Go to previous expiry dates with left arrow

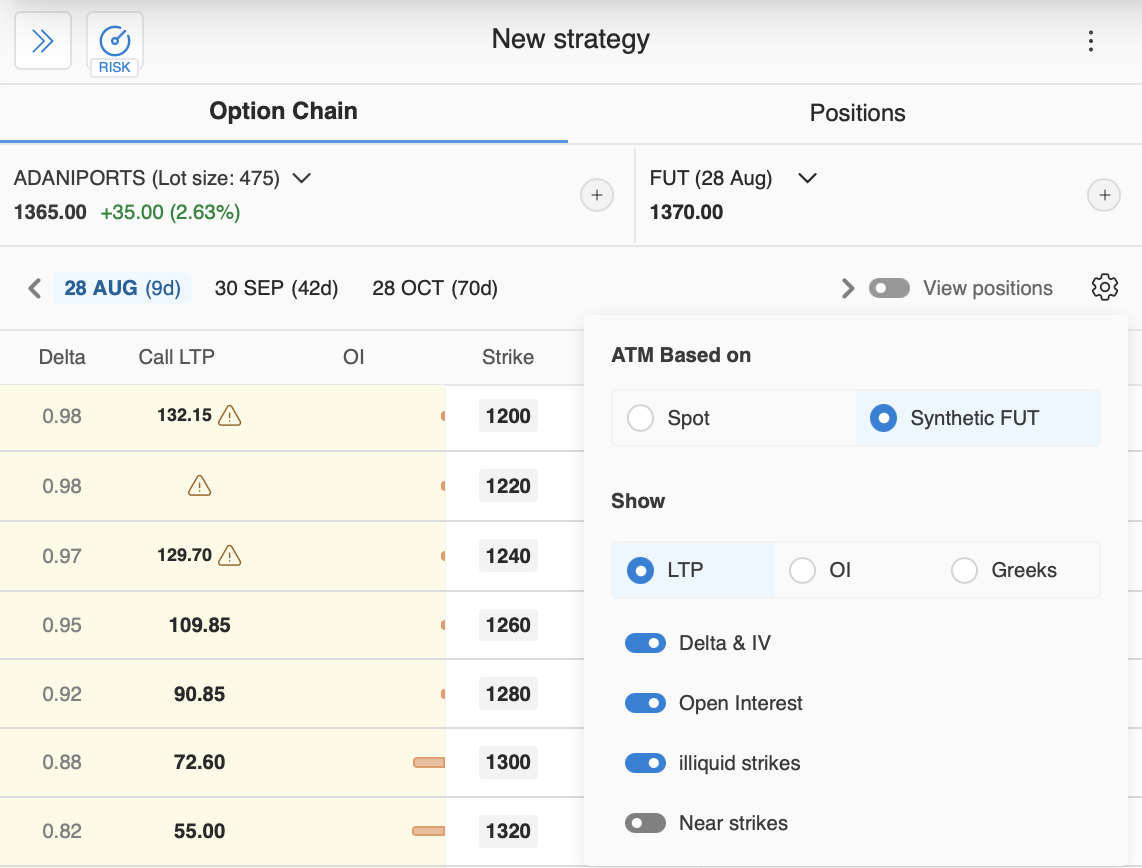(35, 289)
